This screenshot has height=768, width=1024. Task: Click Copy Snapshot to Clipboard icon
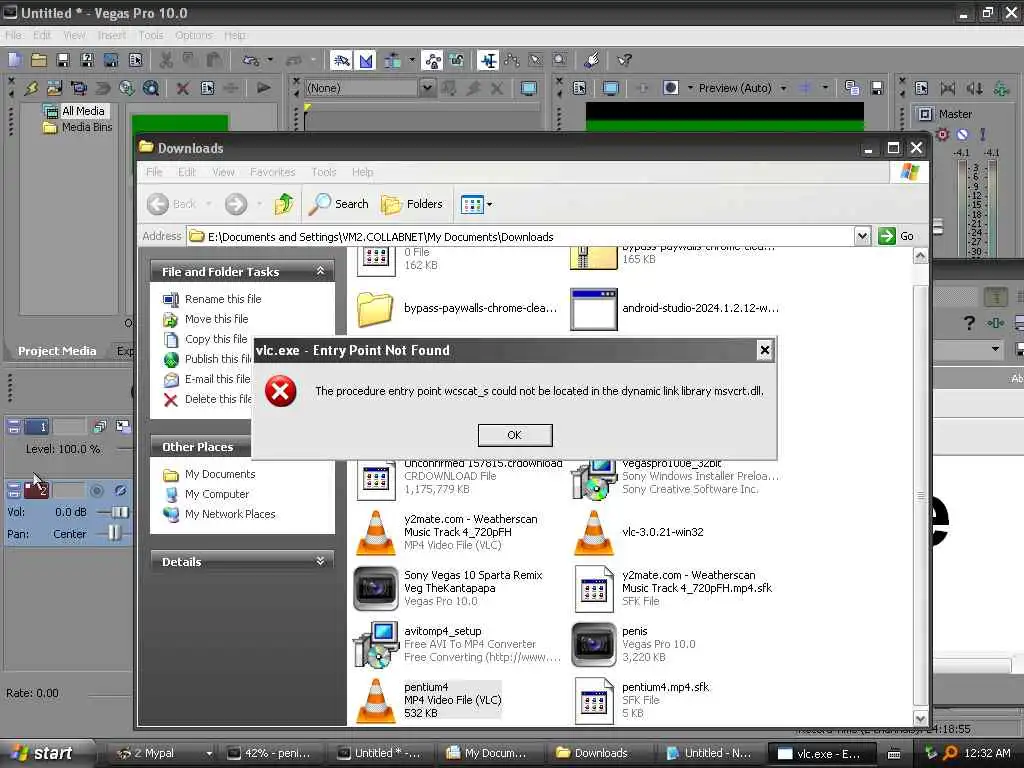(x=852, y=88)
